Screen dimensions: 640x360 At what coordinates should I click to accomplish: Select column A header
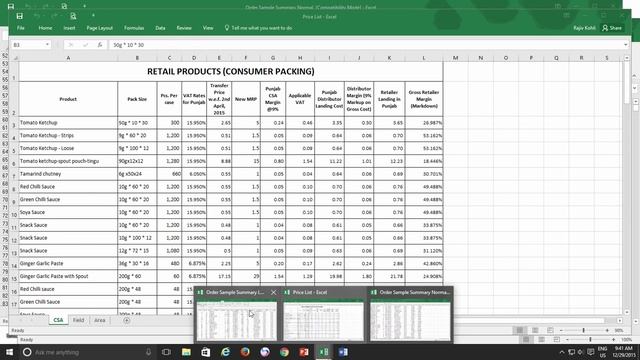click(x=68, y=58)
